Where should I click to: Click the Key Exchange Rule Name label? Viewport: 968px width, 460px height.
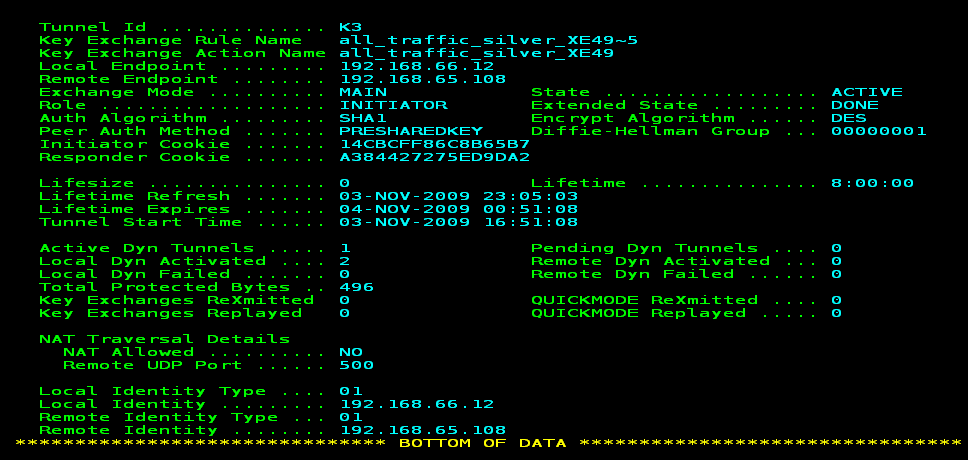click(x=170, y=41)
